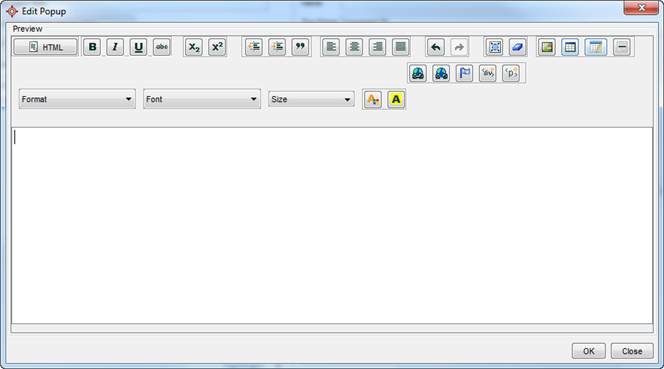664x369 pixels.
Task: Decrease indent with the outdent icon
Action: (254, 47)
